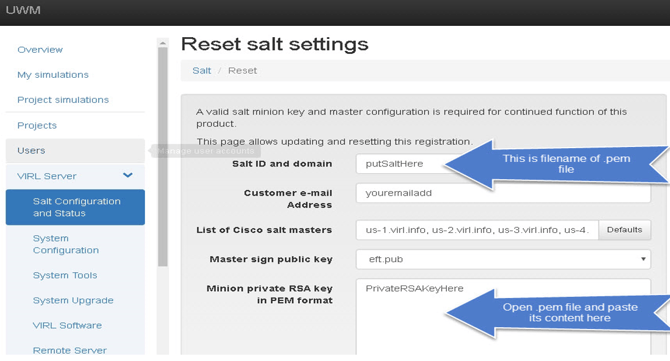Viewport: 670px width, 361px height.
Task: Open the Master sign public key dropdown
Action: coord(503,259)
